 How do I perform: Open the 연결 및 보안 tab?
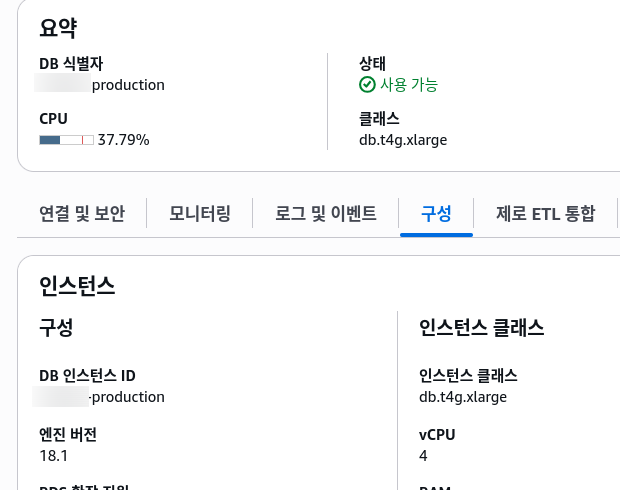tap(82, 213)
